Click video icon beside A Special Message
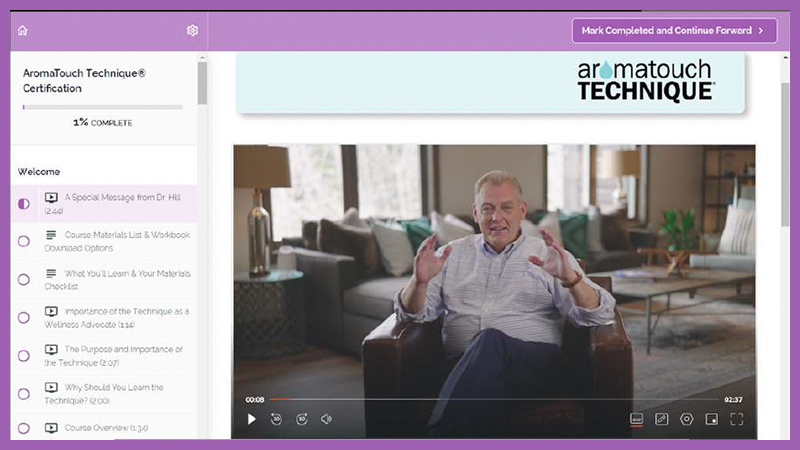The height and width of the screenshot is (450, 800). click(x=51, y=197)
